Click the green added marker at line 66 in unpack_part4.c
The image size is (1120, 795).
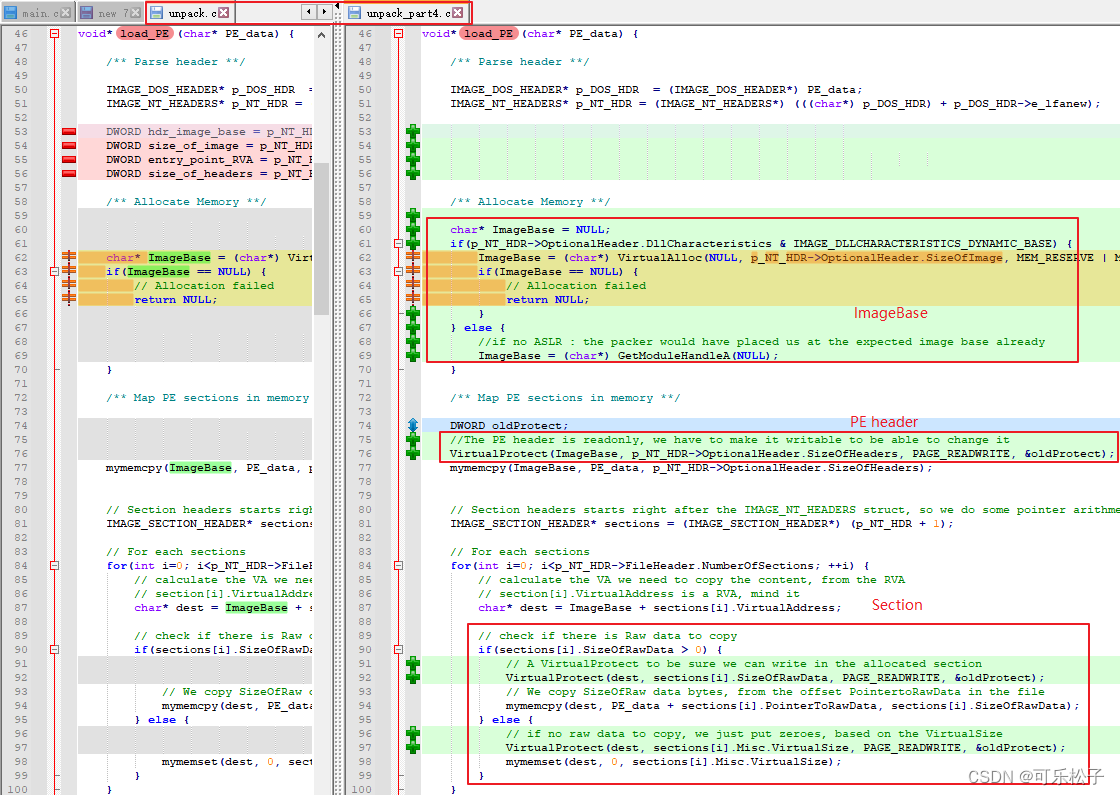pos(413,314)
